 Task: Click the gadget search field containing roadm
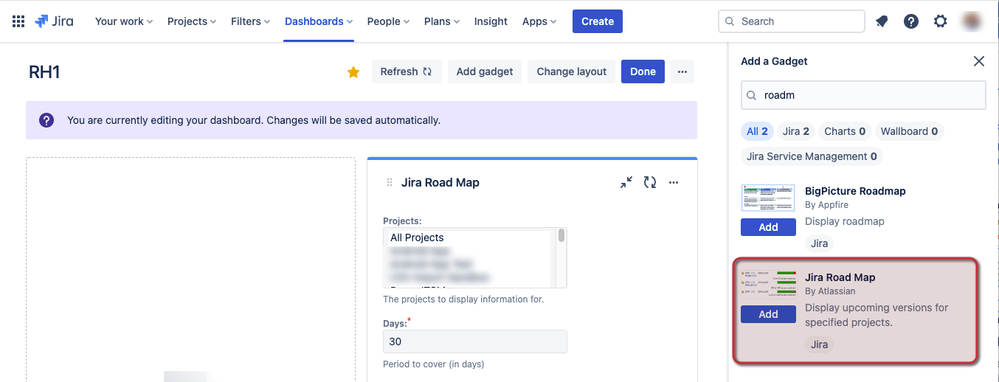point(863,95)
